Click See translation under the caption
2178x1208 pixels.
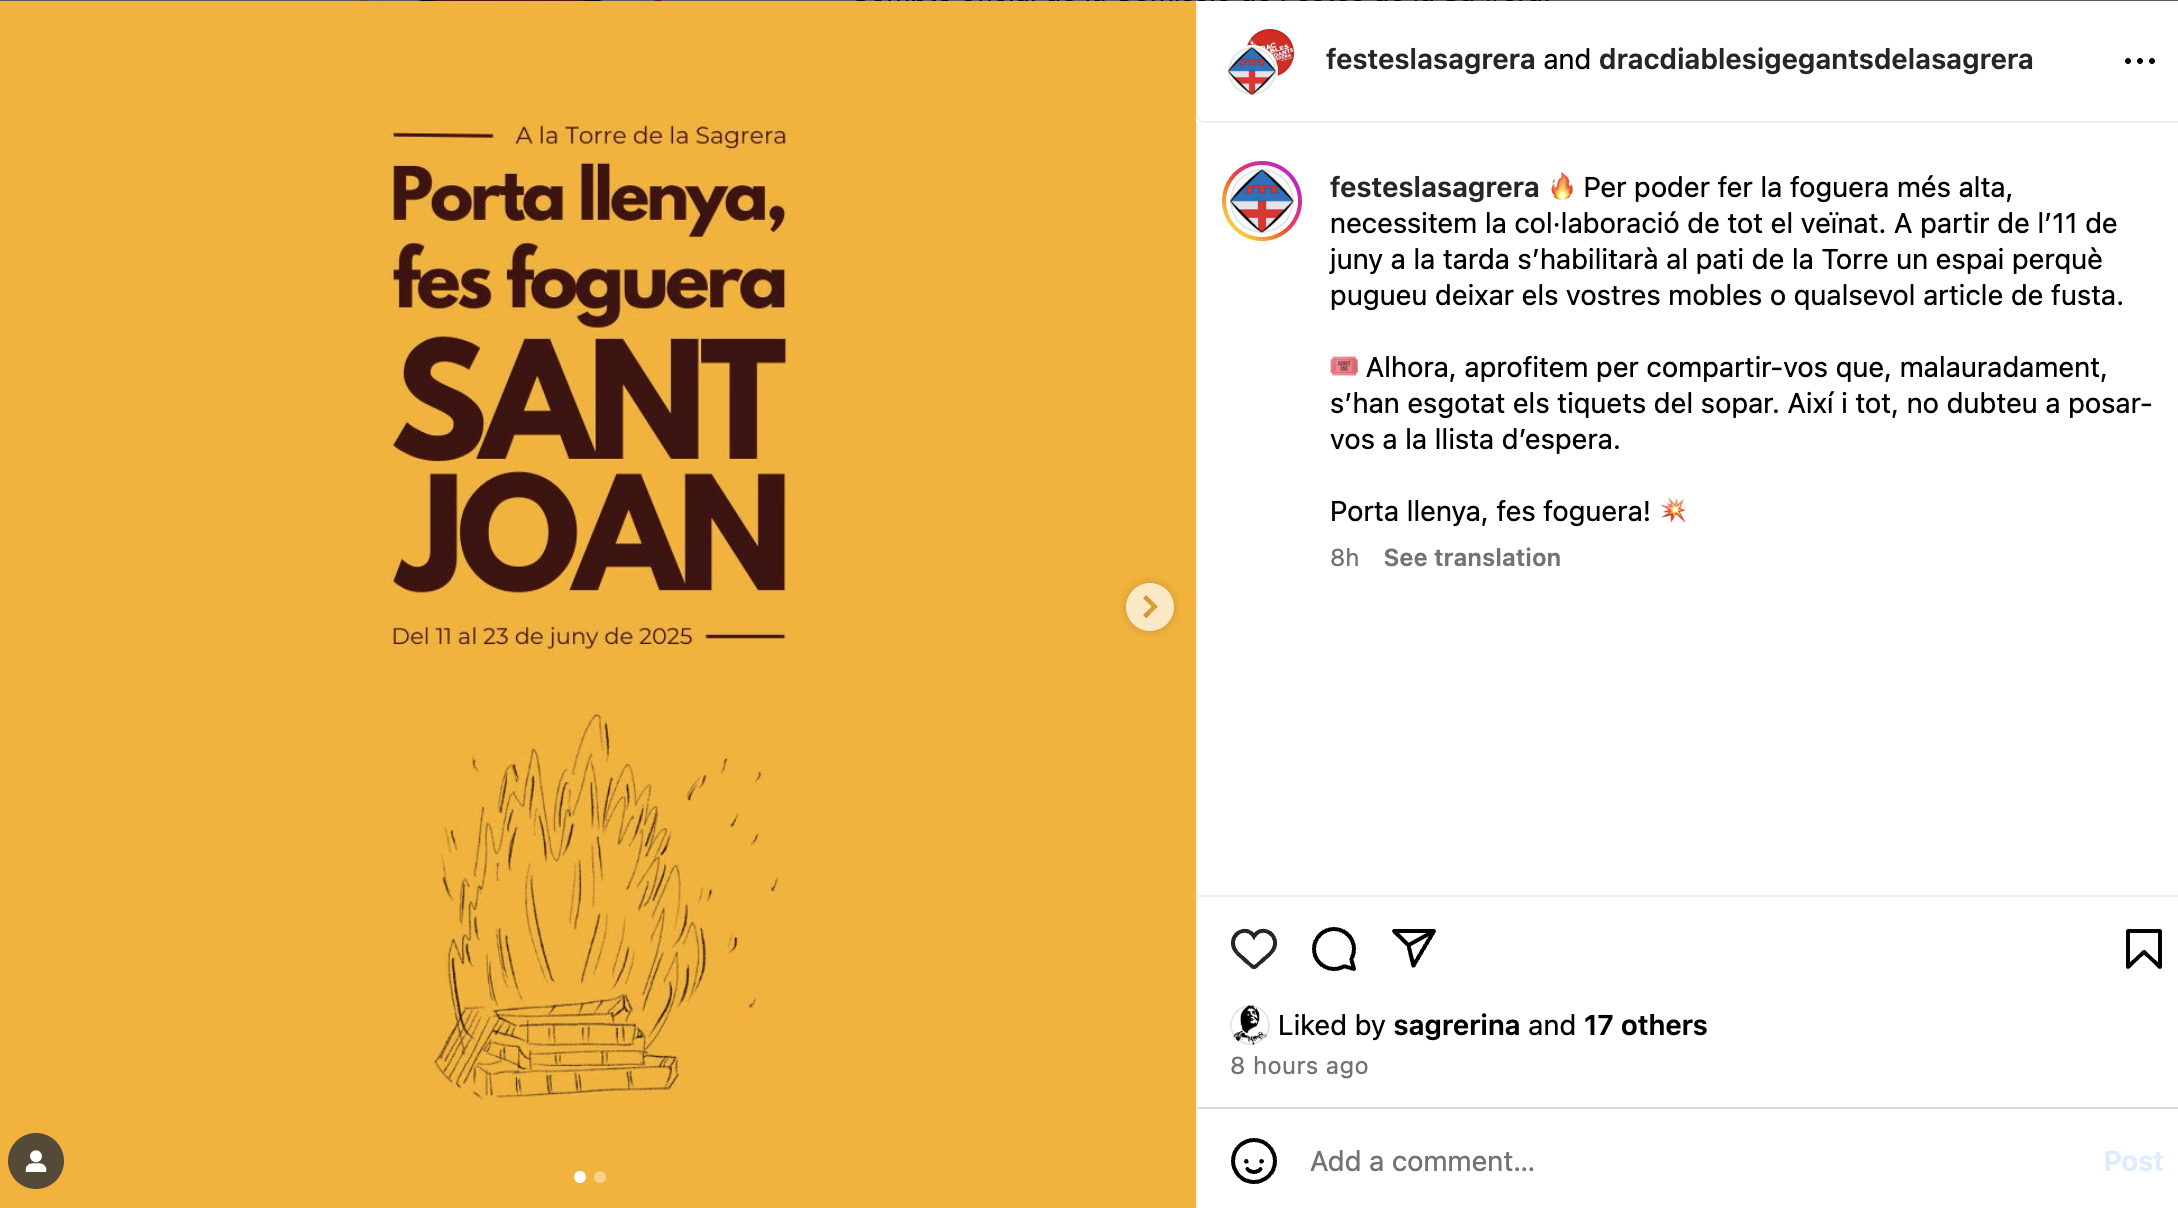pyautogui.click(x=1471, y=558)
